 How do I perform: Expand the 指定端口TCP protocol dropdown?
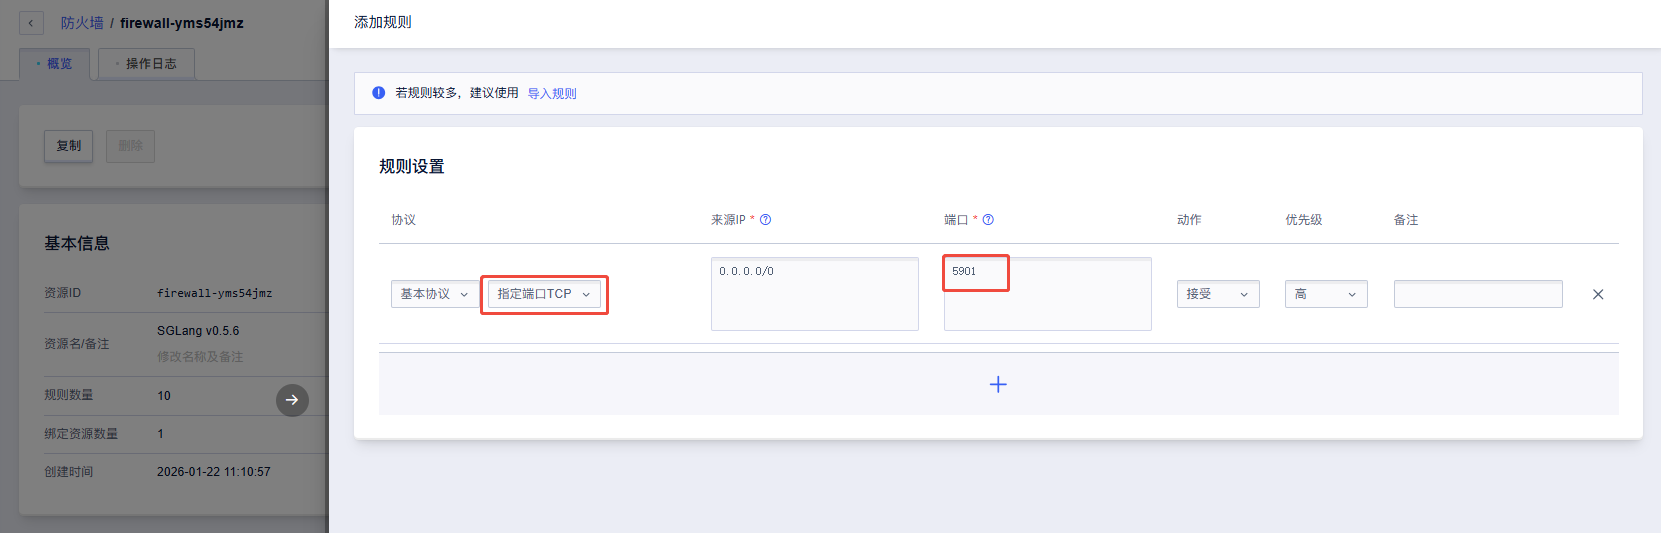pyautogui.click(x=544, y=294)
